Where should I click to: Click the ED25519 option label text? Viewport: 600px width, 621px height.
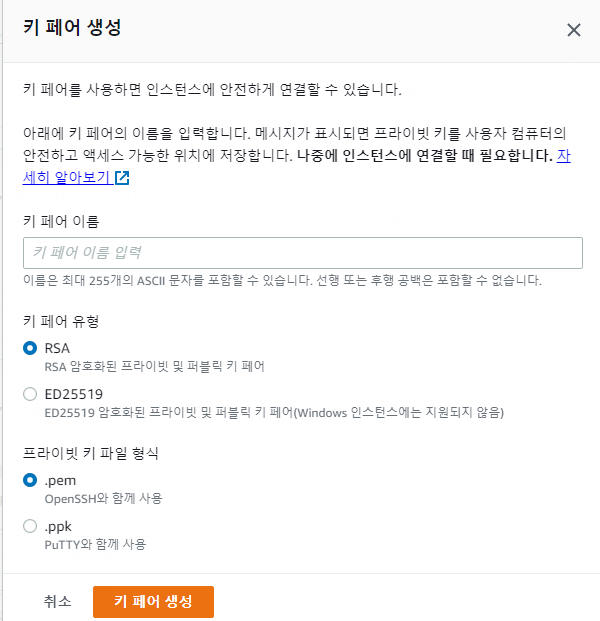74,394
